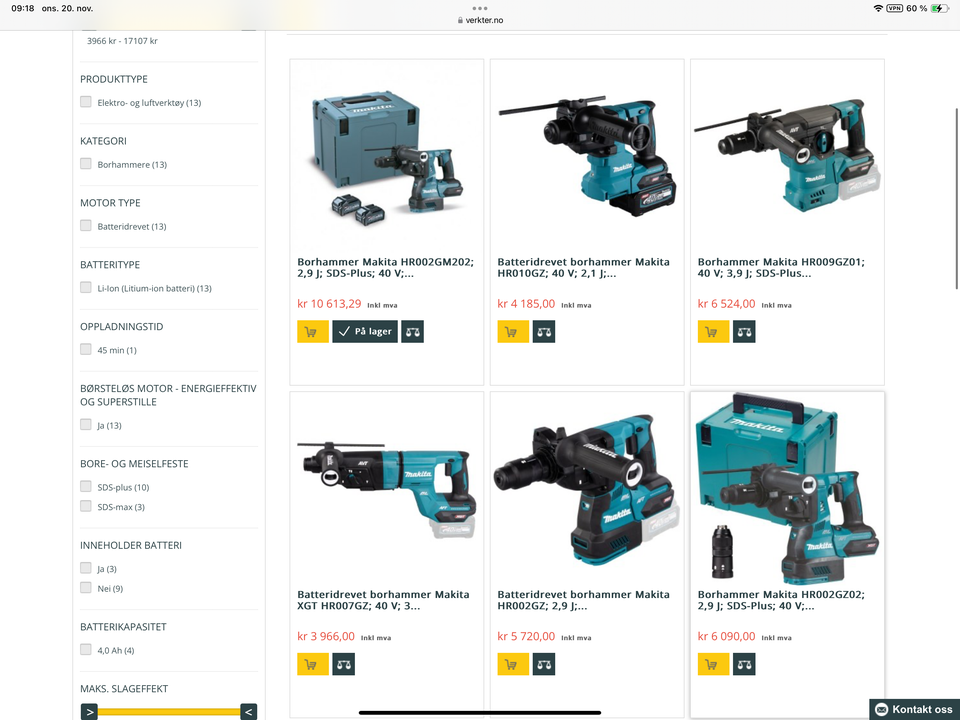Screen dimensions: 960x720
Task: Check Borhammere category filter
Action: pos(86,163)
